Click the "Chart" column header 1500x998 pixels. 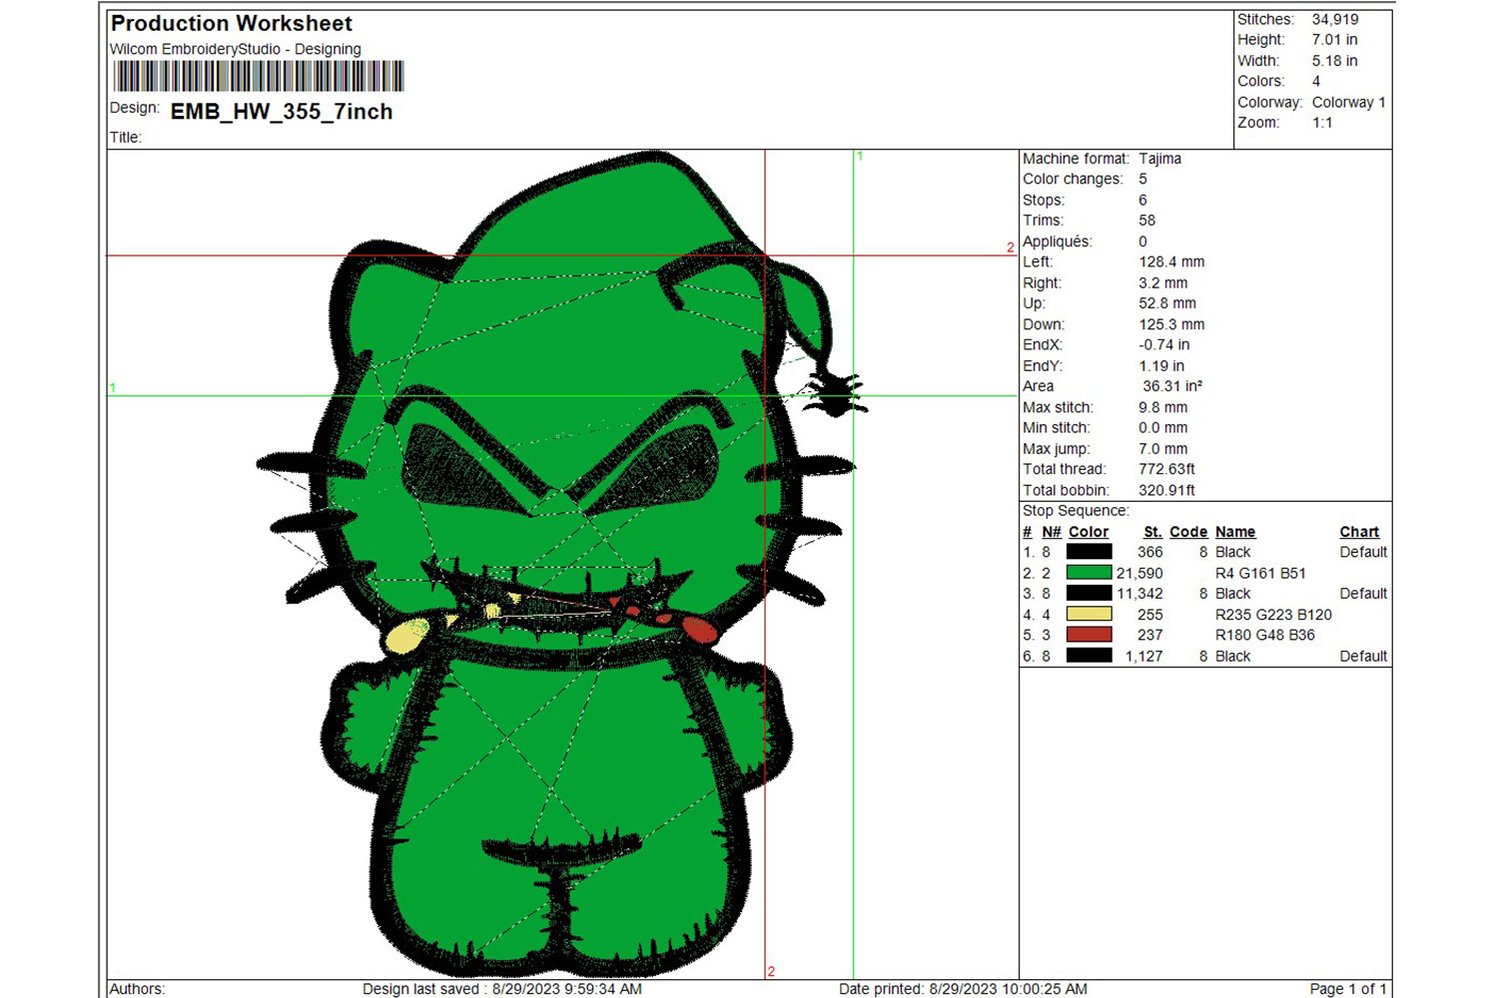1359,532
